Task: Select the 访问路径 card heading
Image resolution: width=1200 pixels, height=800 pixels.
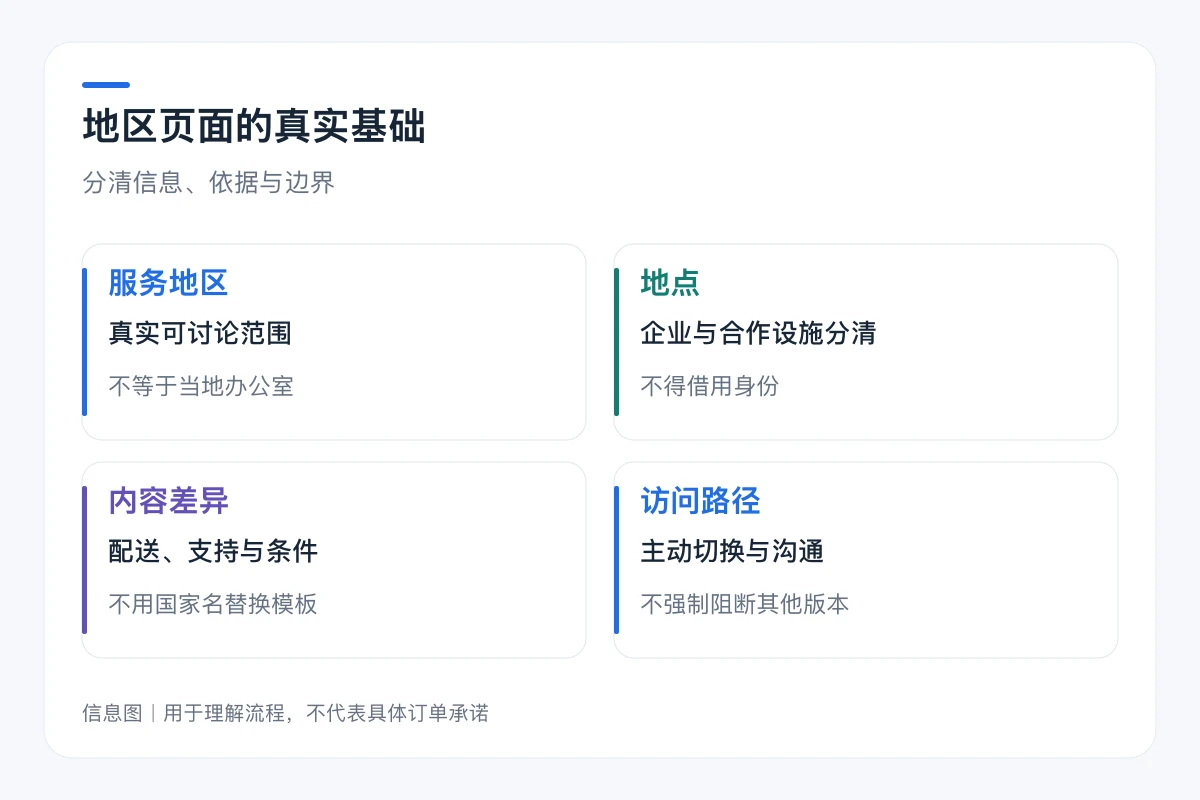Action: tap(700, 501)
